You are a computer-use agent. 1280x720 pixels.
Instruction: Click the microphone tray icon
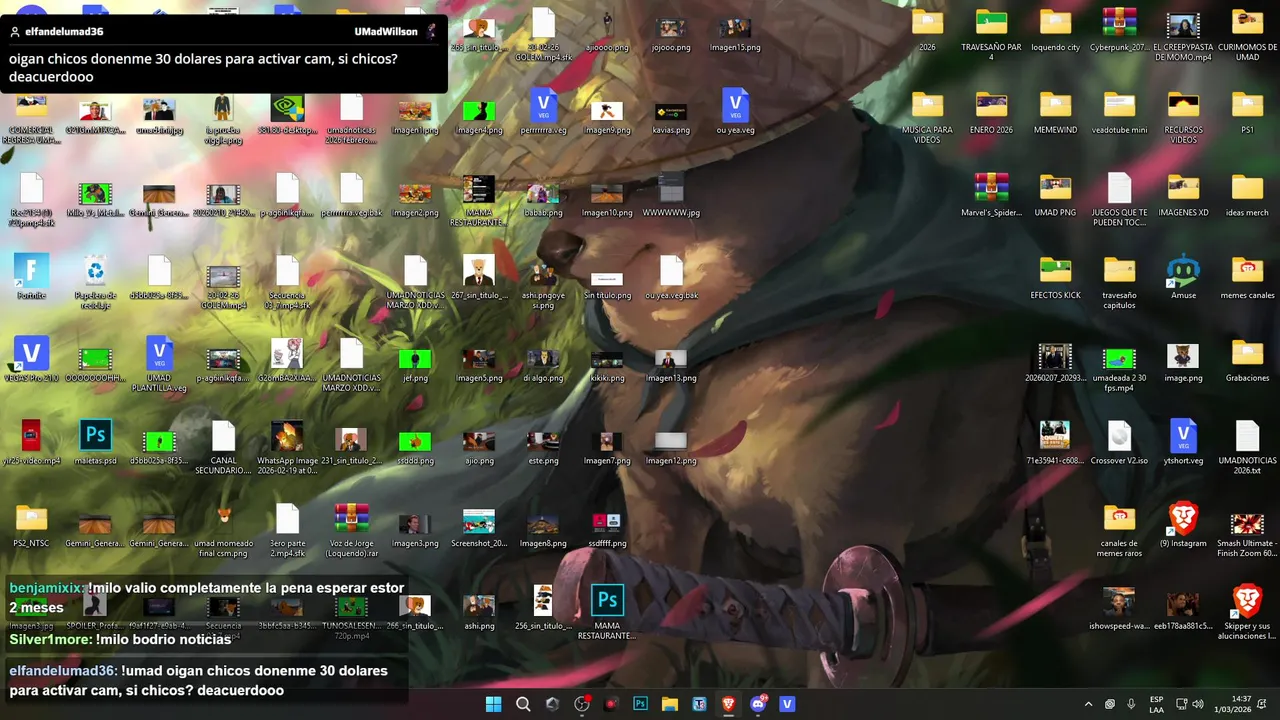tap(1131, 704)
